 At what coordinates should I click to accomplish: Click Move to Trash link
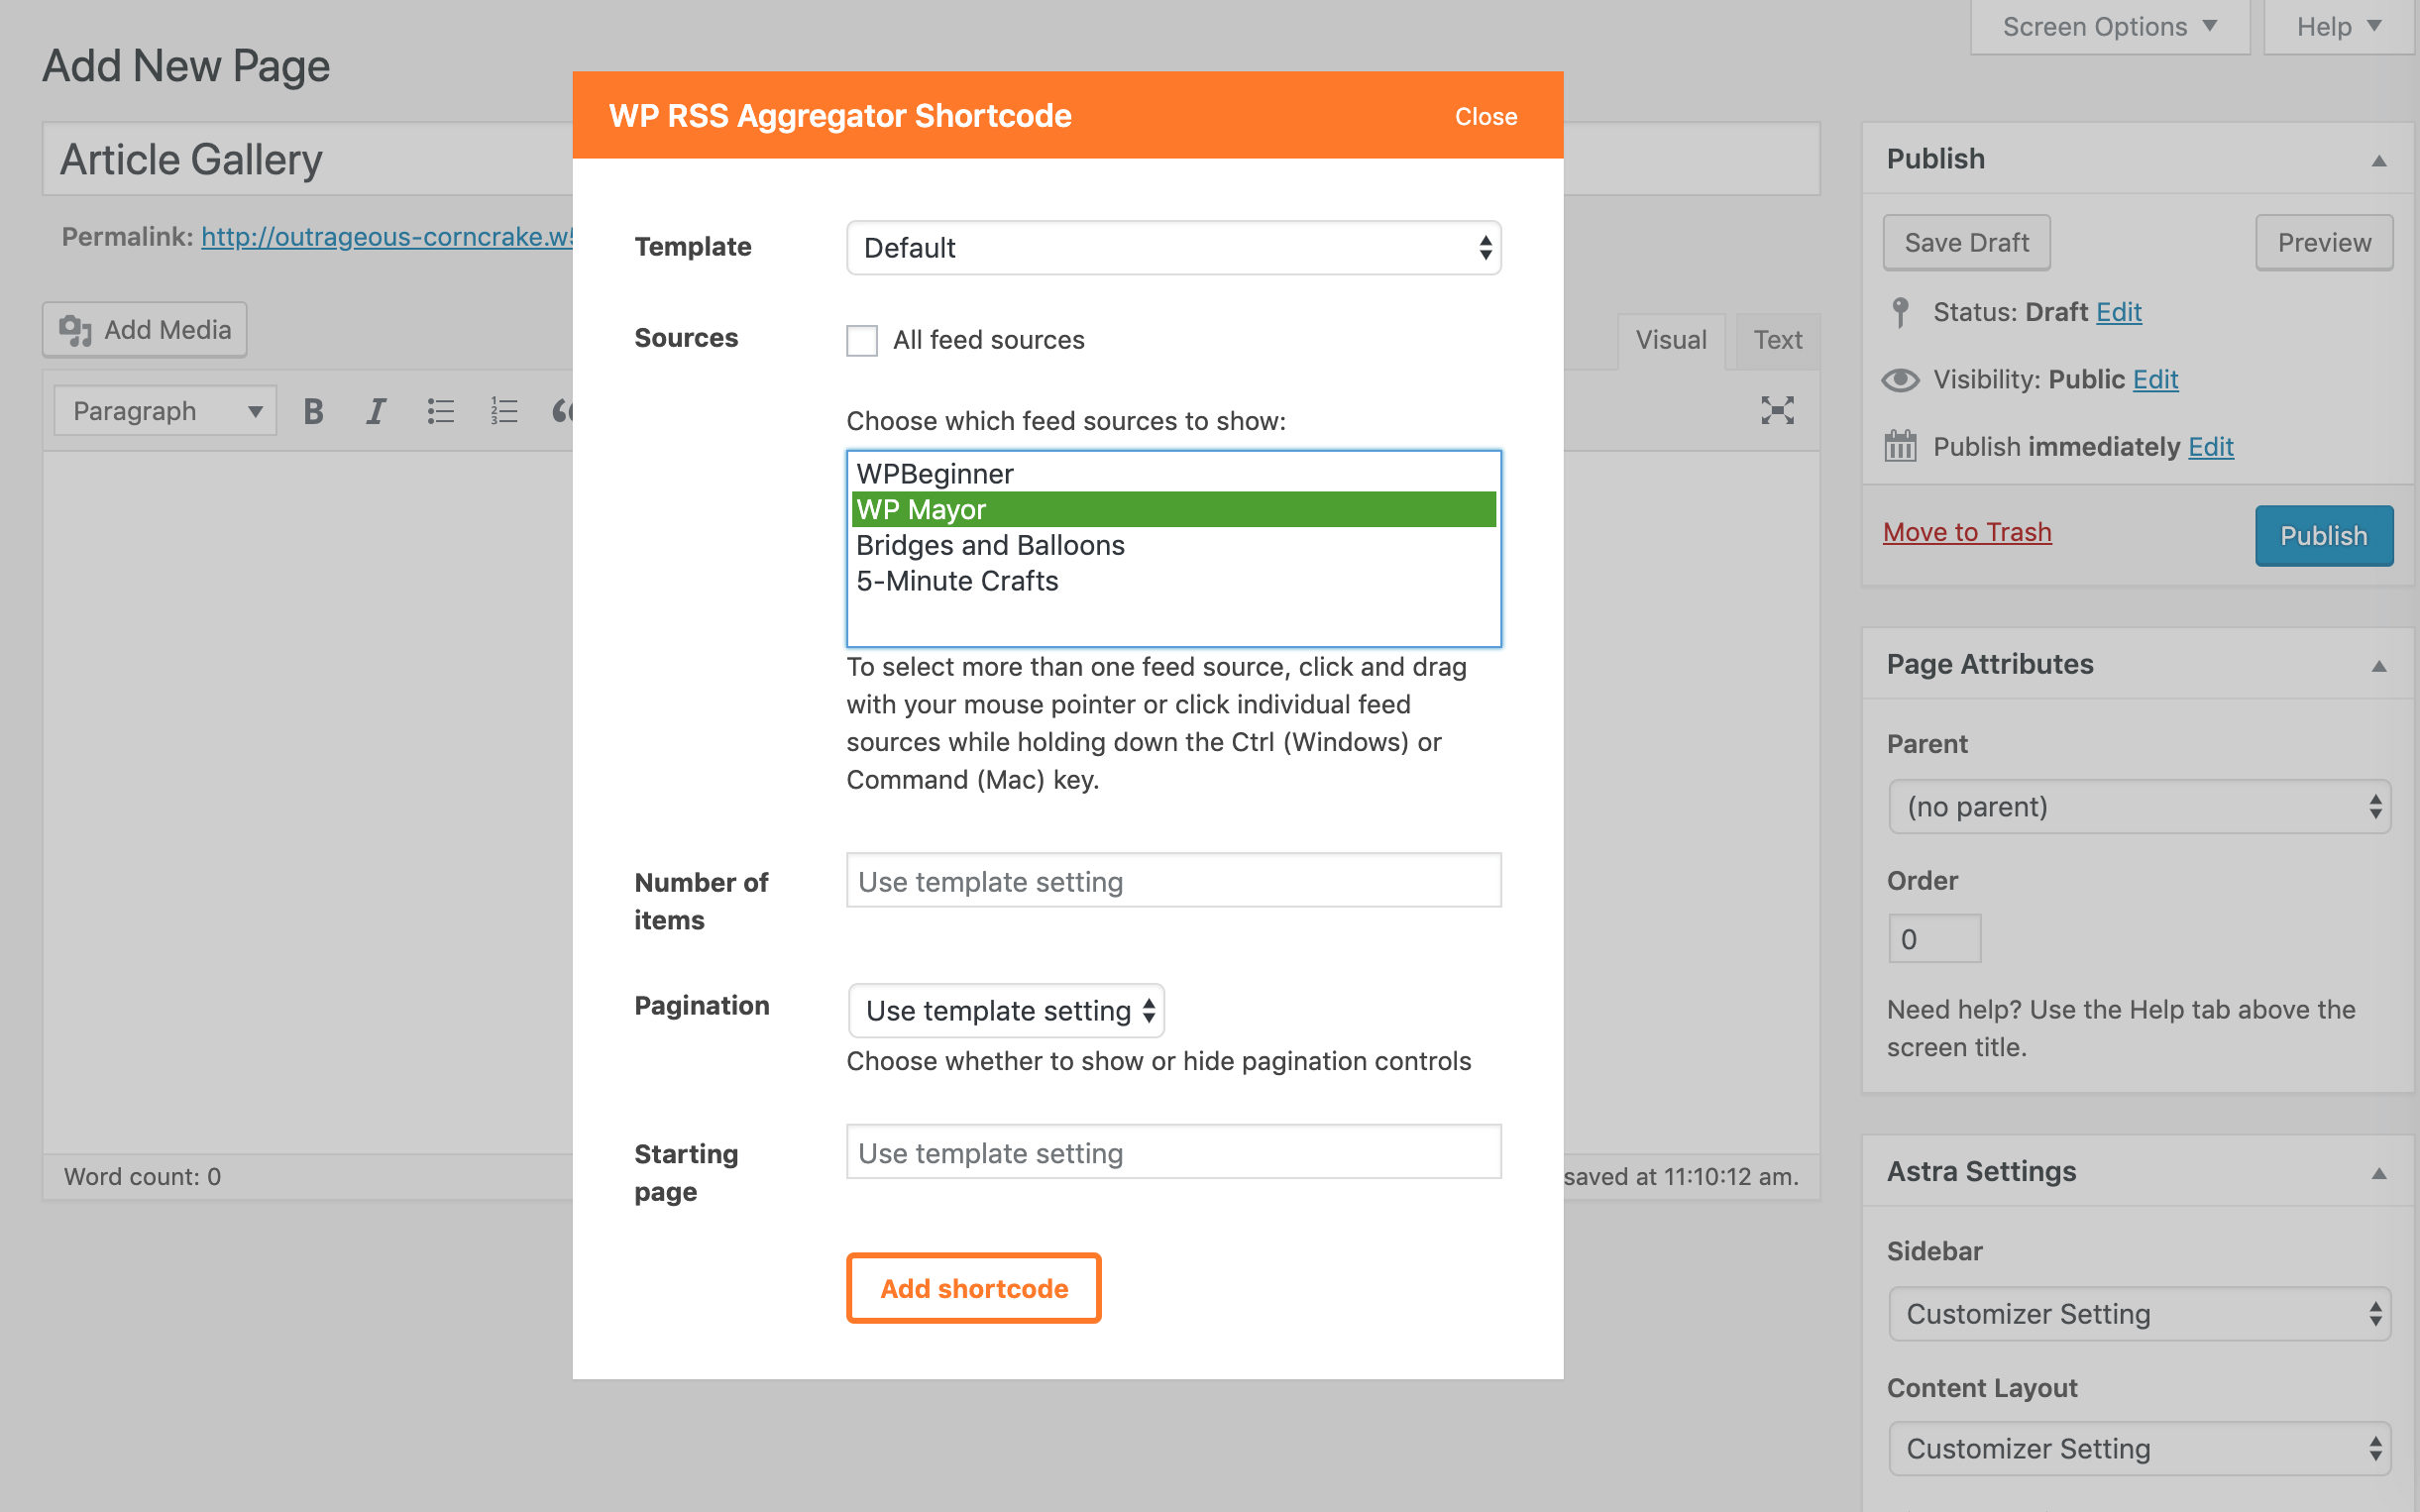[1967, 532]
